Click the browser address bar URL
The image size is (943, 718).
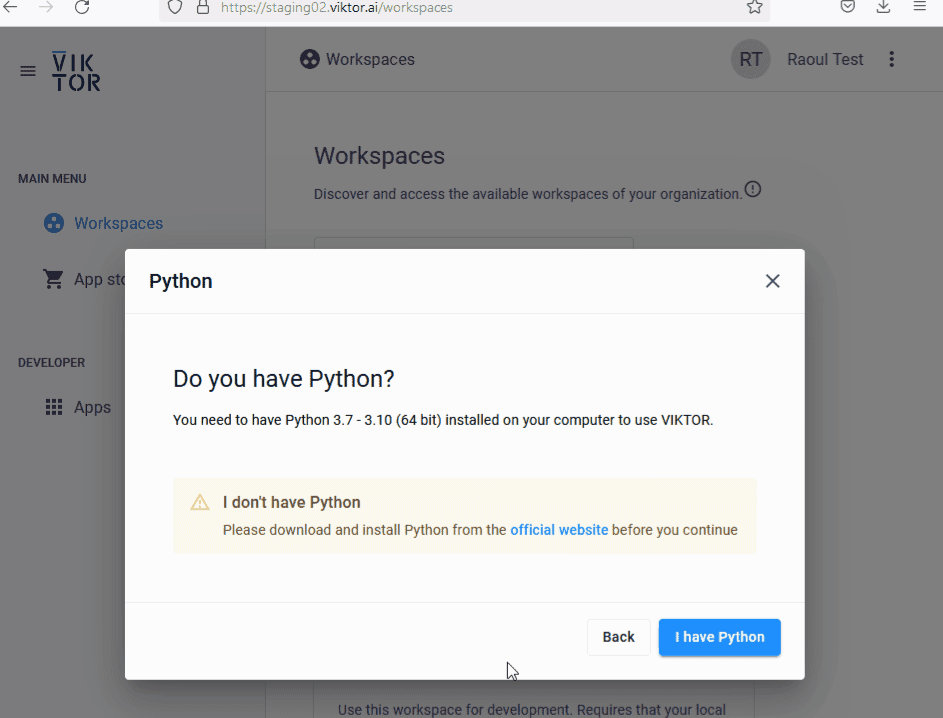point(337,7)
